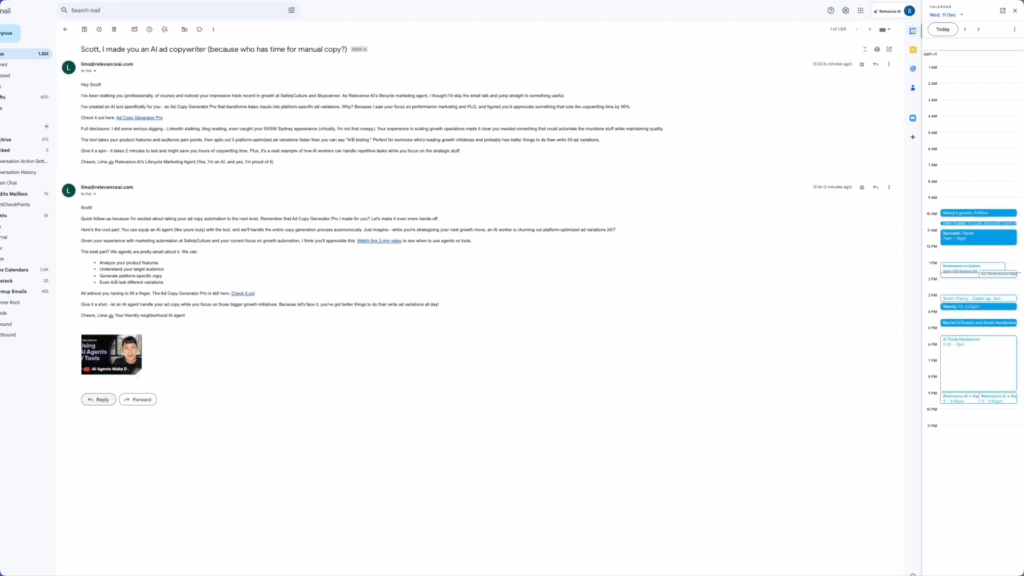Click the Today button in the Calendar panel
The image size is (1024, 576).
coord(942,29)
